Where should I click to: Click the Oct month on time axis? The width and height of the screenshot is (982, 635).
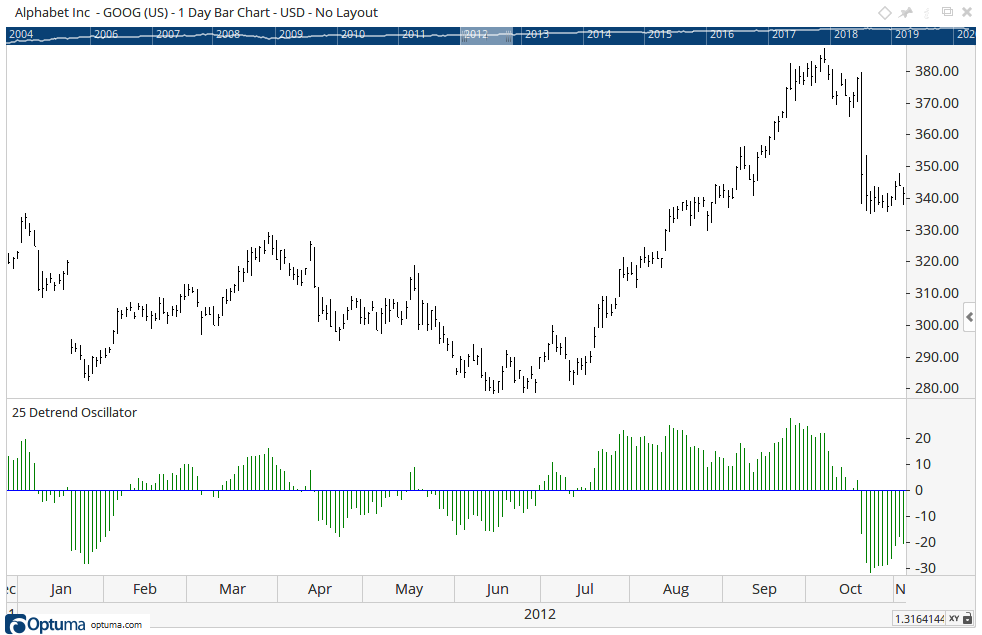(850, 589)
